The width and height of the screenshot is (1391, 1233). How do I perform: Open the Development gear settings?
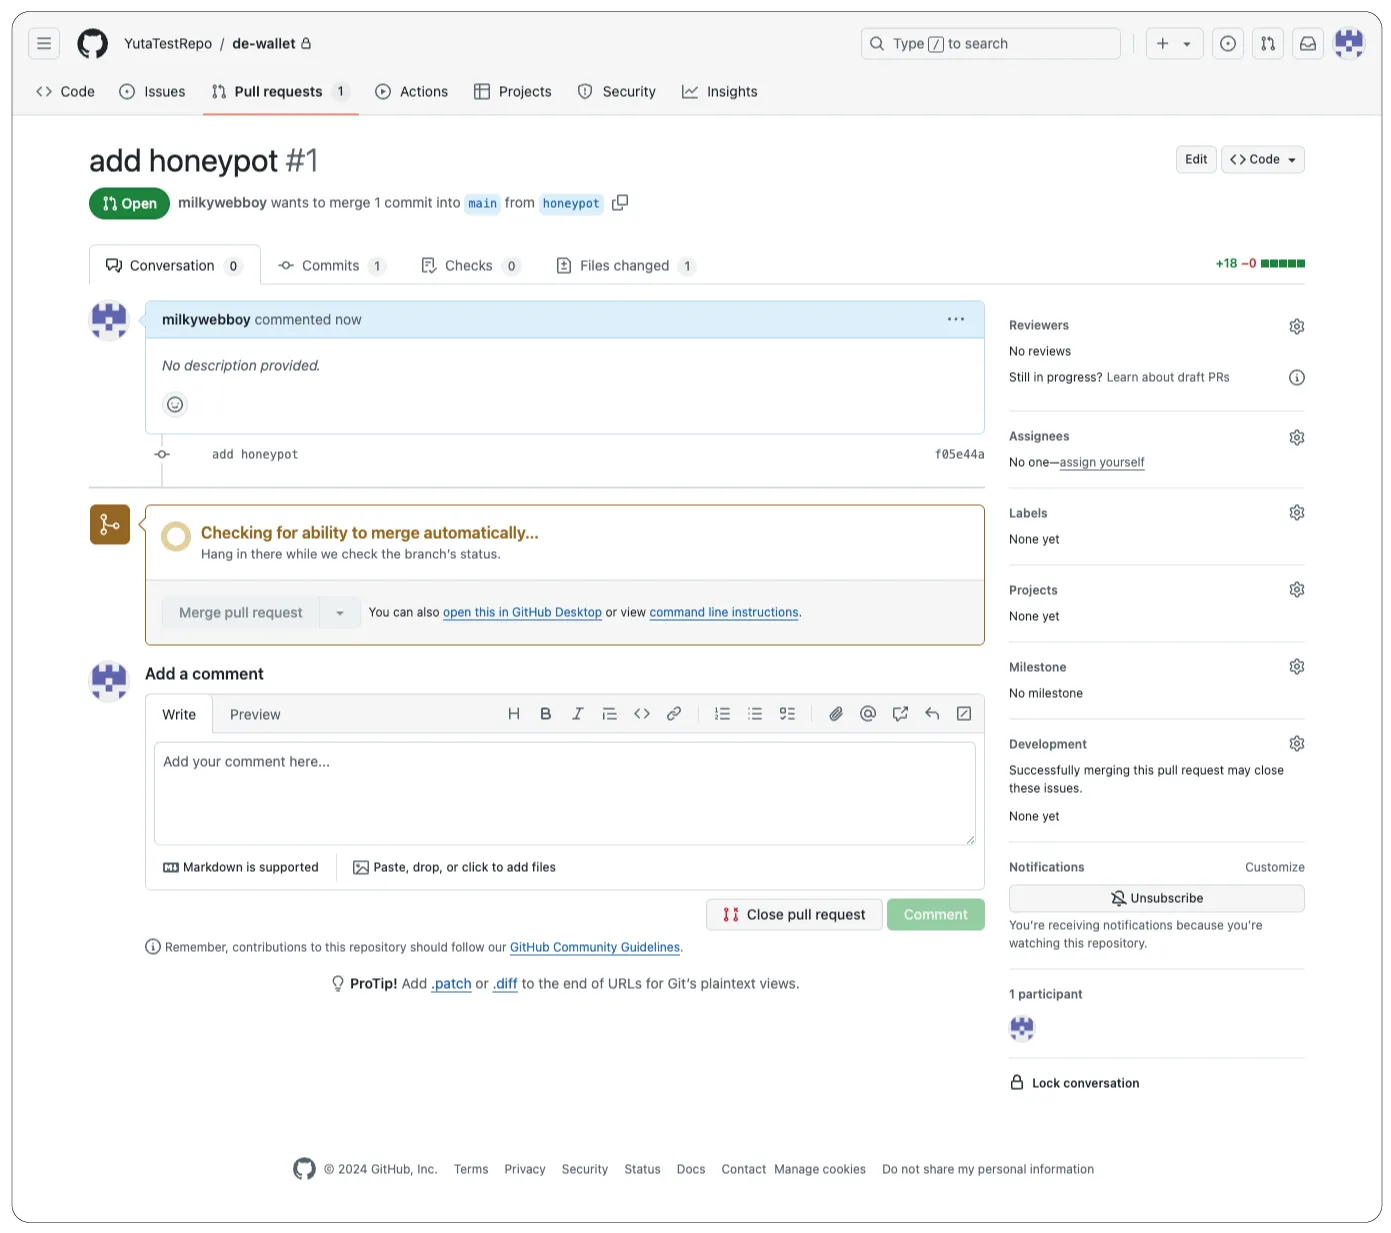point(1297,744)
